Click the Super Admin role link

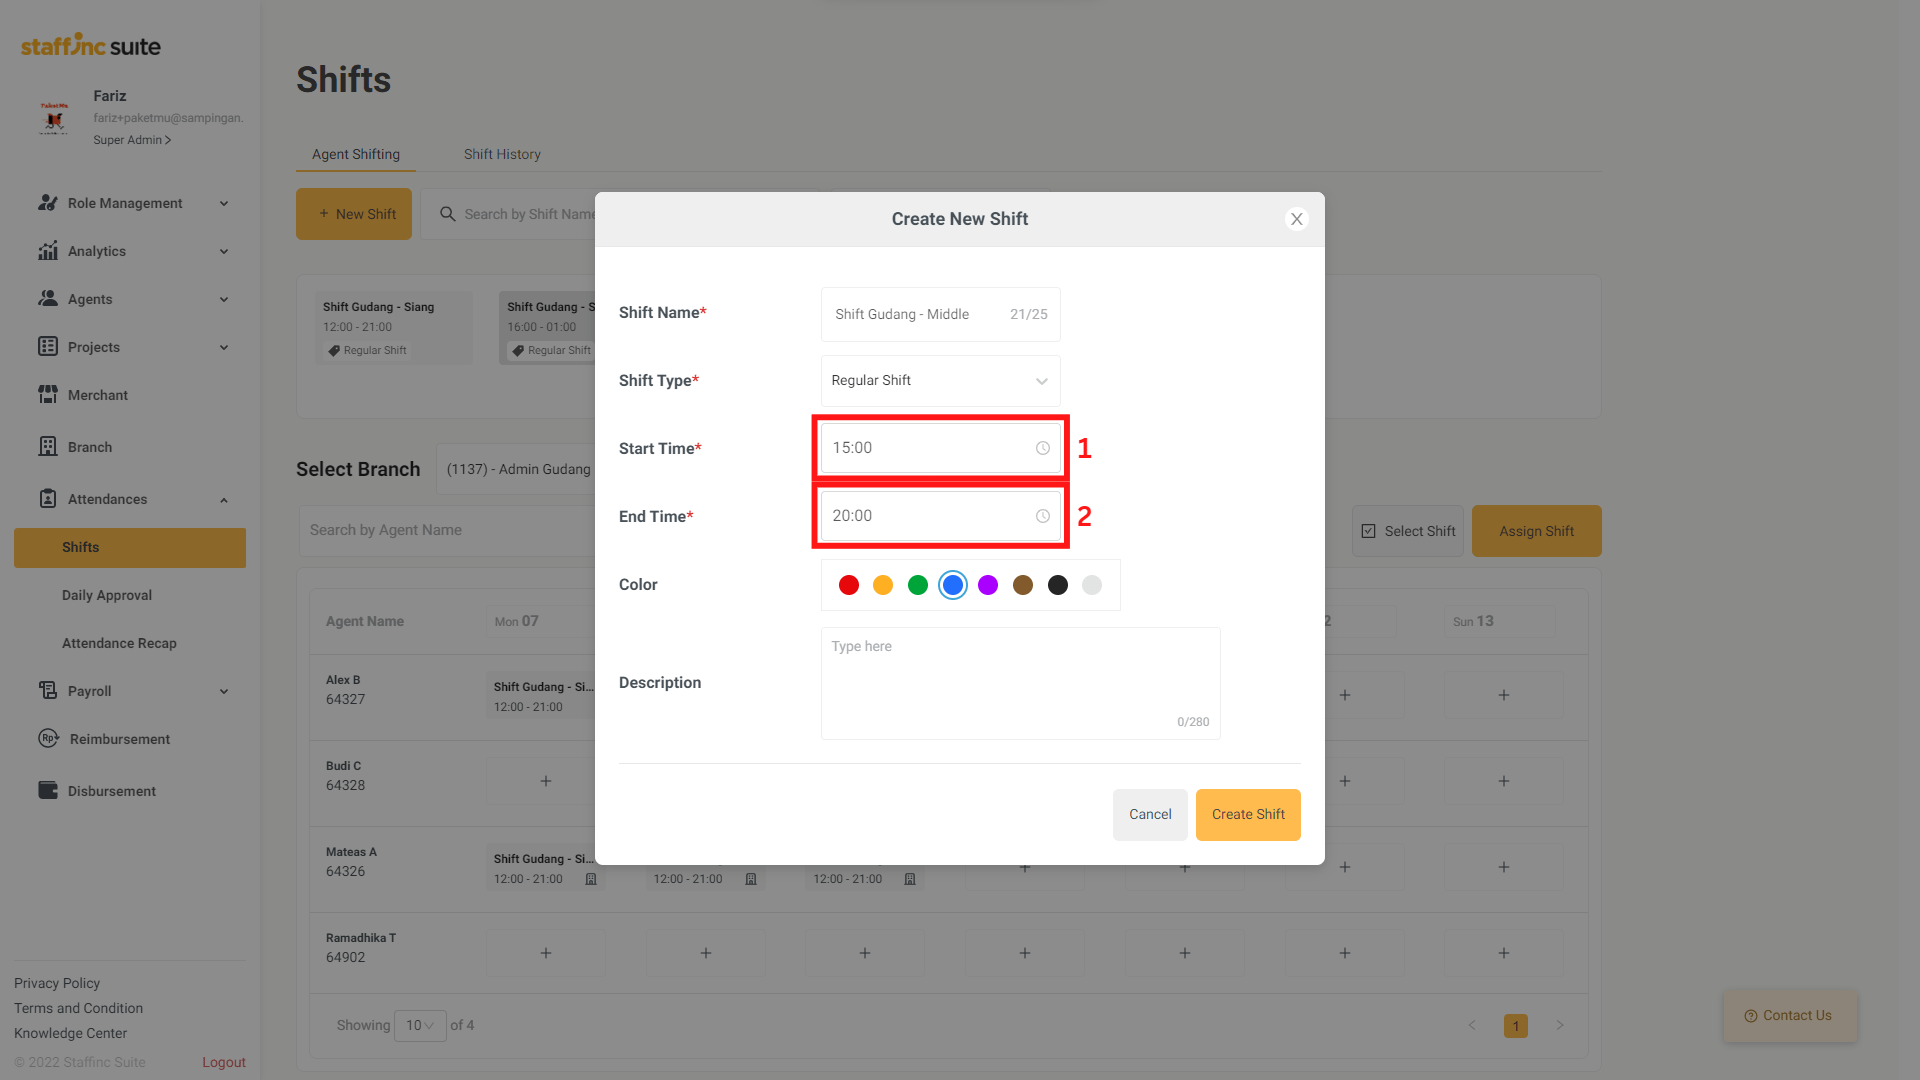[x=132, y=140]
